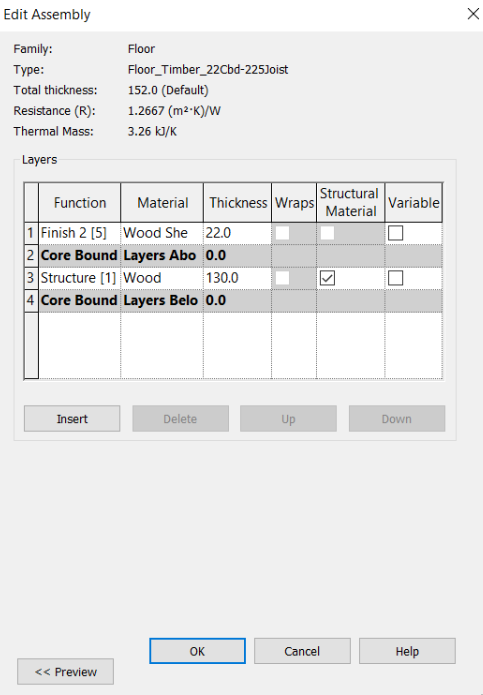Uncheck Structural Material for Structure layer
Screen dimensions: 483x695
pyautogui.click(x=327, y=278)
